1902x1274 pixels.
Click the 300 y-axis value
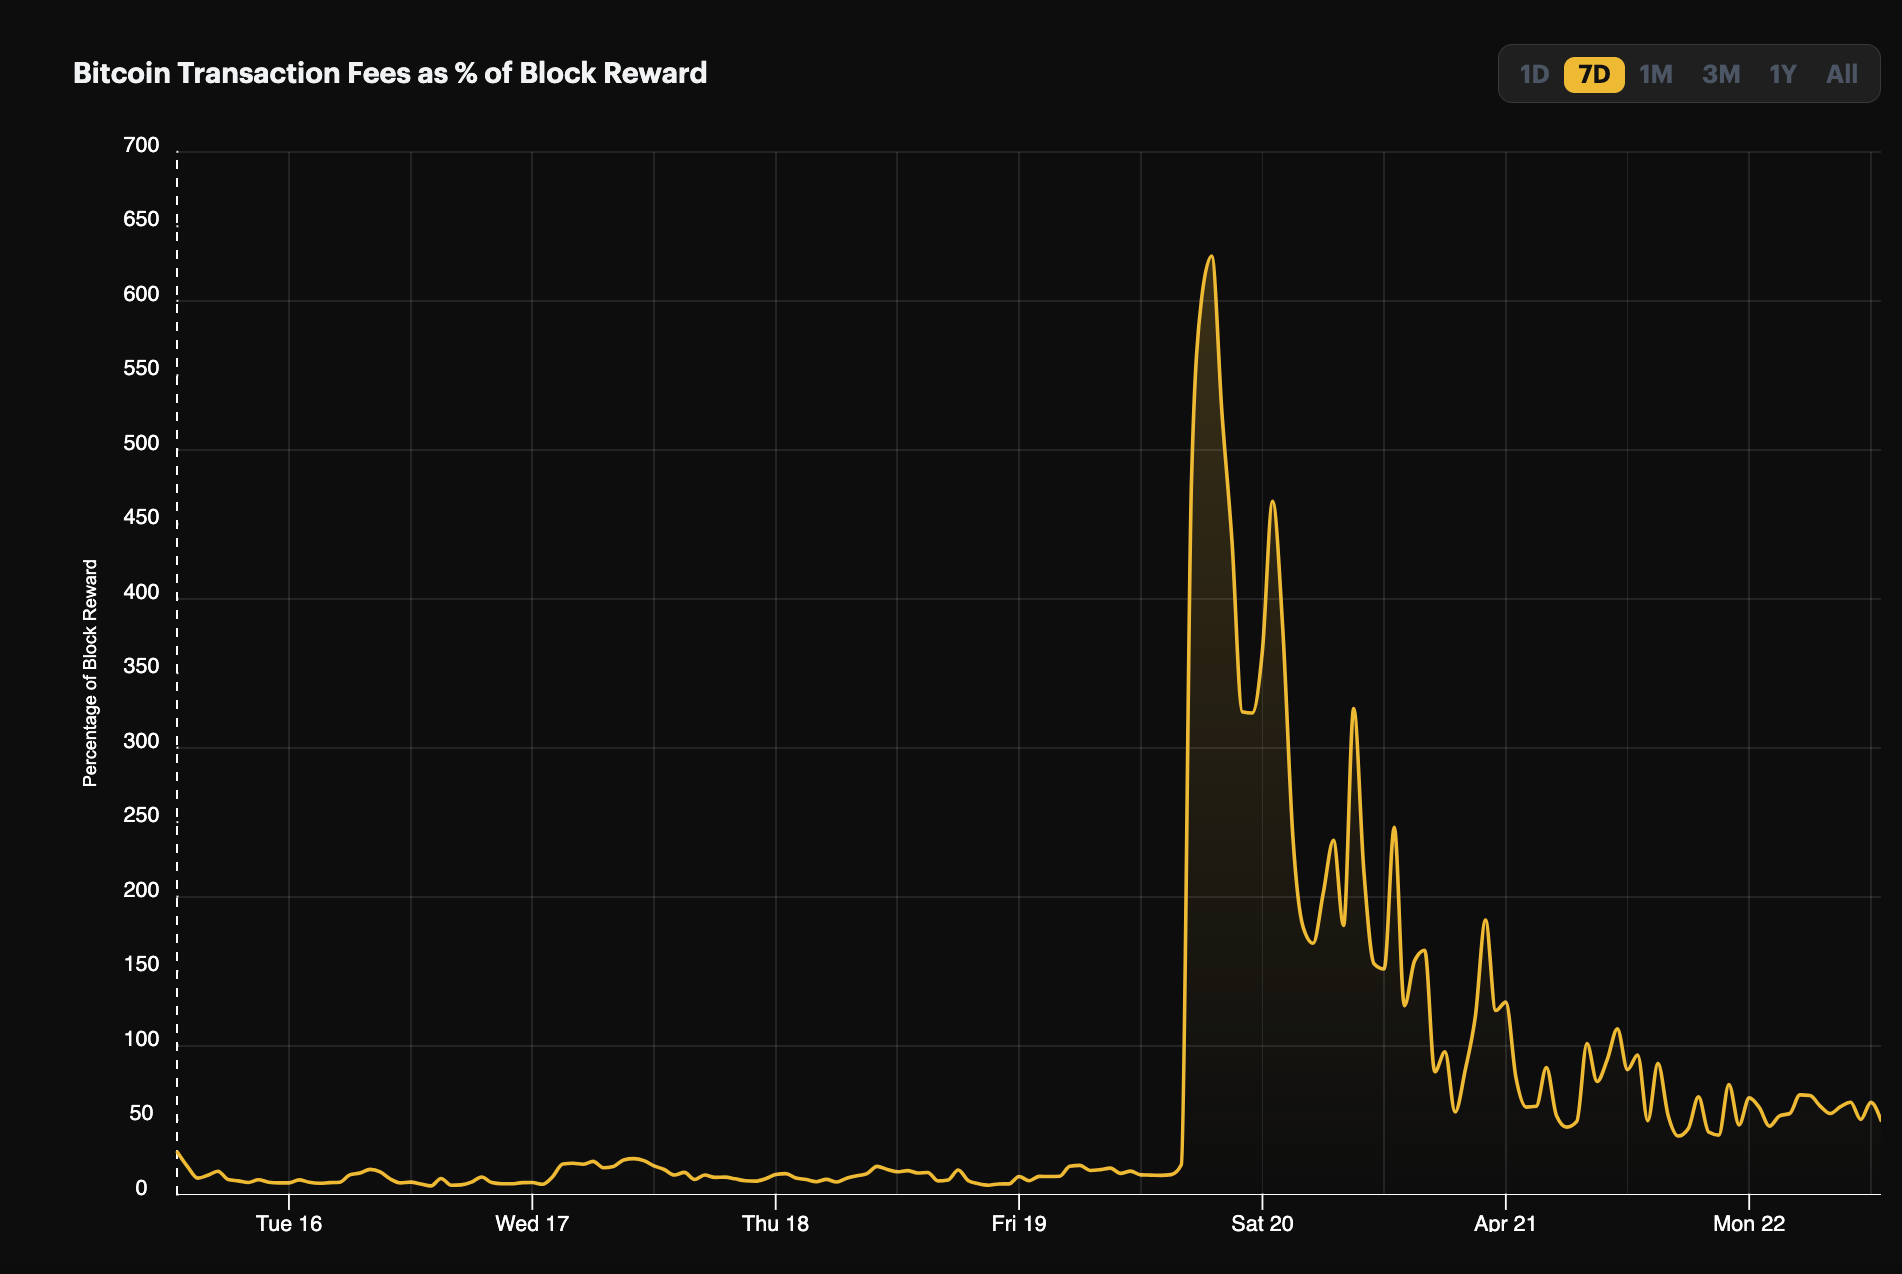[x=141, y=741]
